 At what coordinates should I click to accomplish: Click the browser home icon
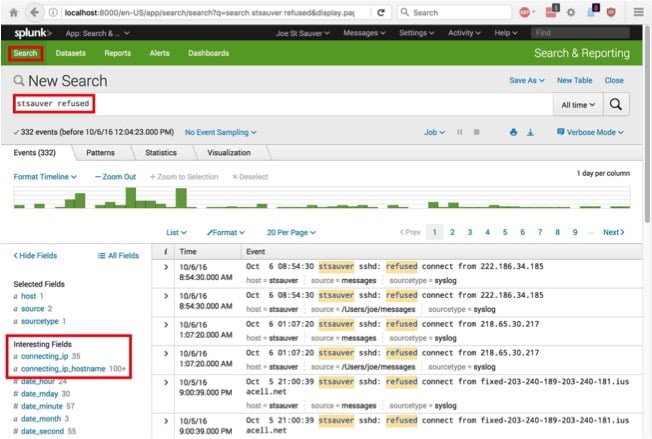tap(13, 12)
